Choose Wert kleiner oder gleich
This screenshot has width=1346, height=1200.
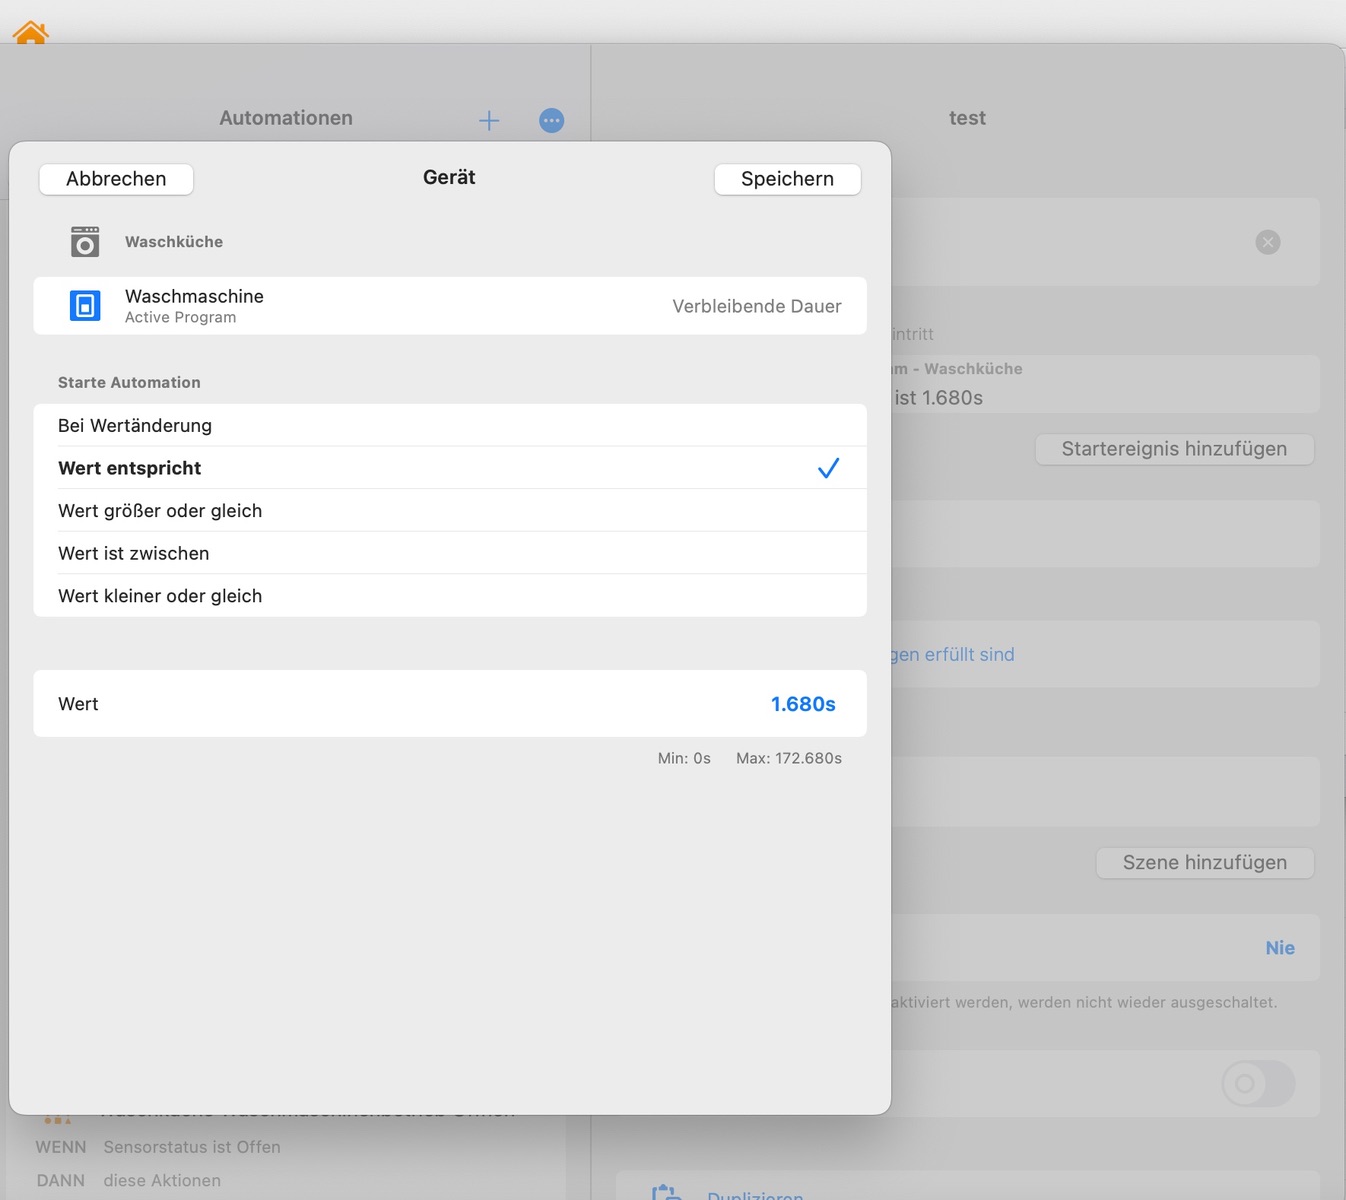point(160,596)
